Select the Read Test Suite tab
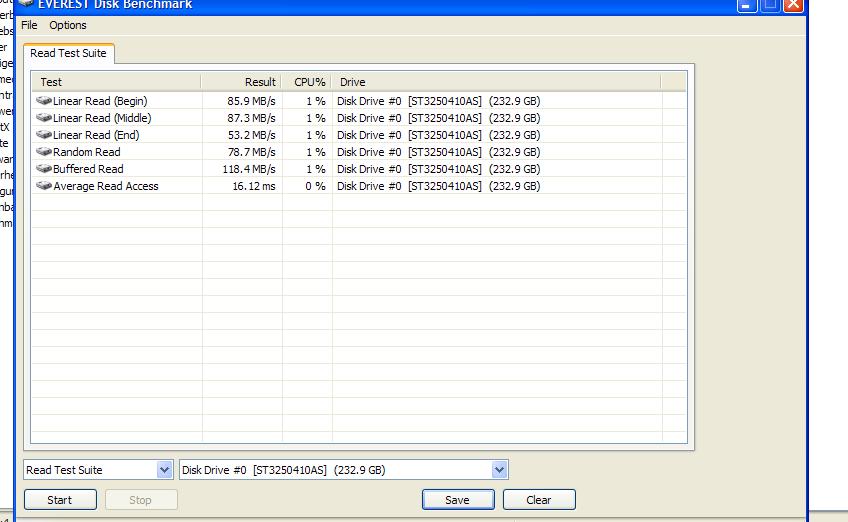The width and height of the screenshot is (848, 522). [68, 53]
